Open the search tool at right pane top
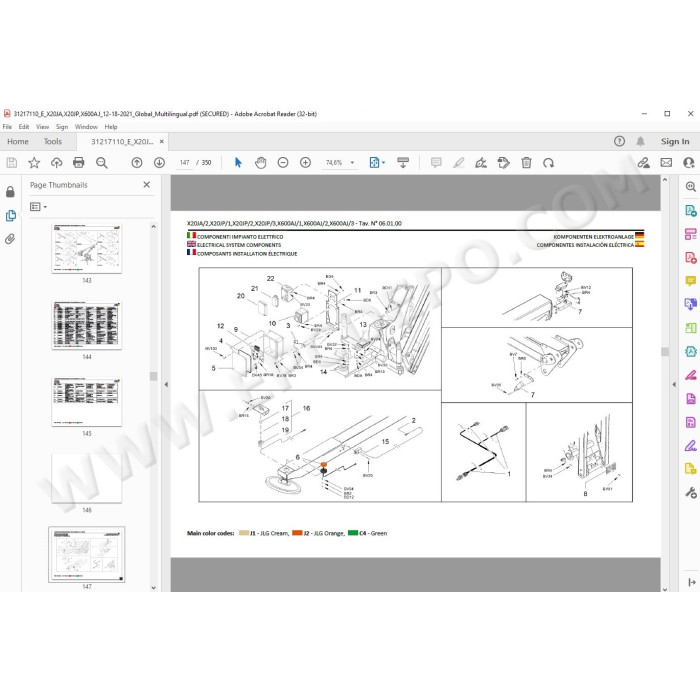Screen dimensions: 700x700 [x=691, y=187]
